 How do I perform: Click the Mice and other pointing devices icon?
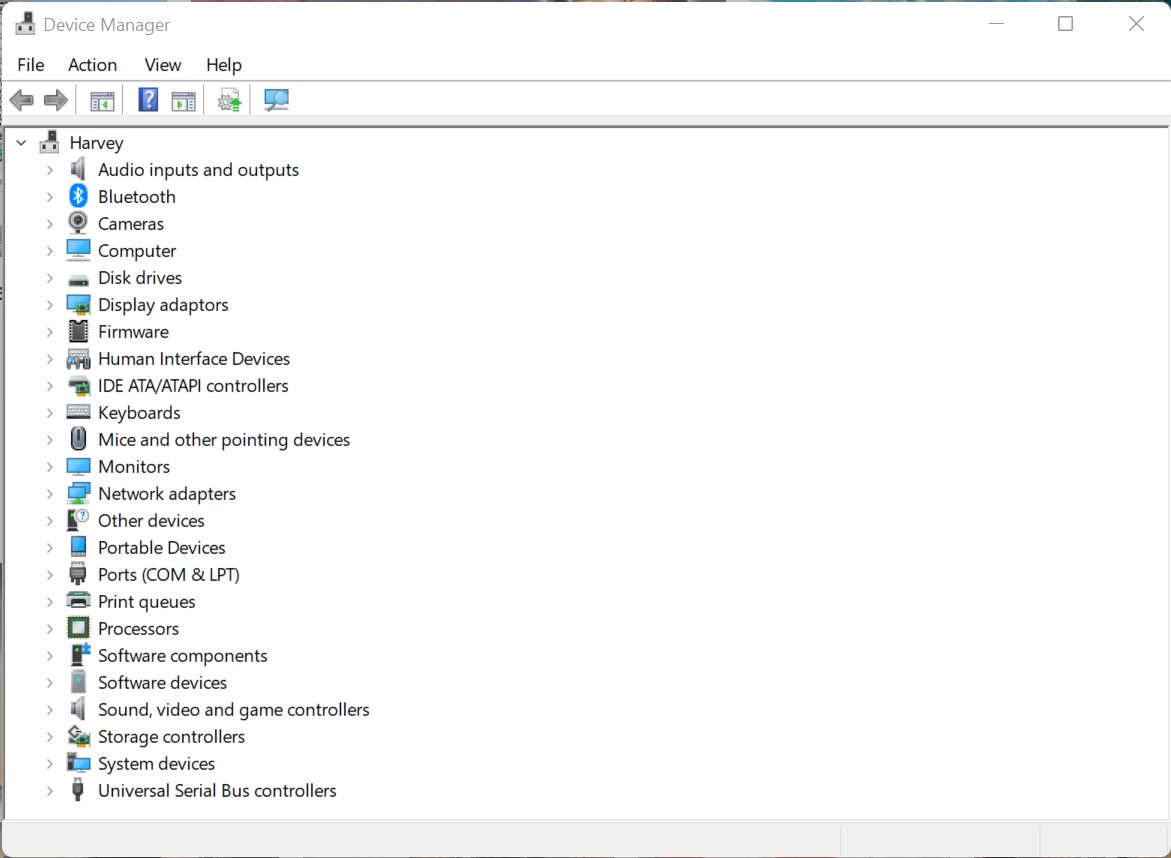click(78, 439)
